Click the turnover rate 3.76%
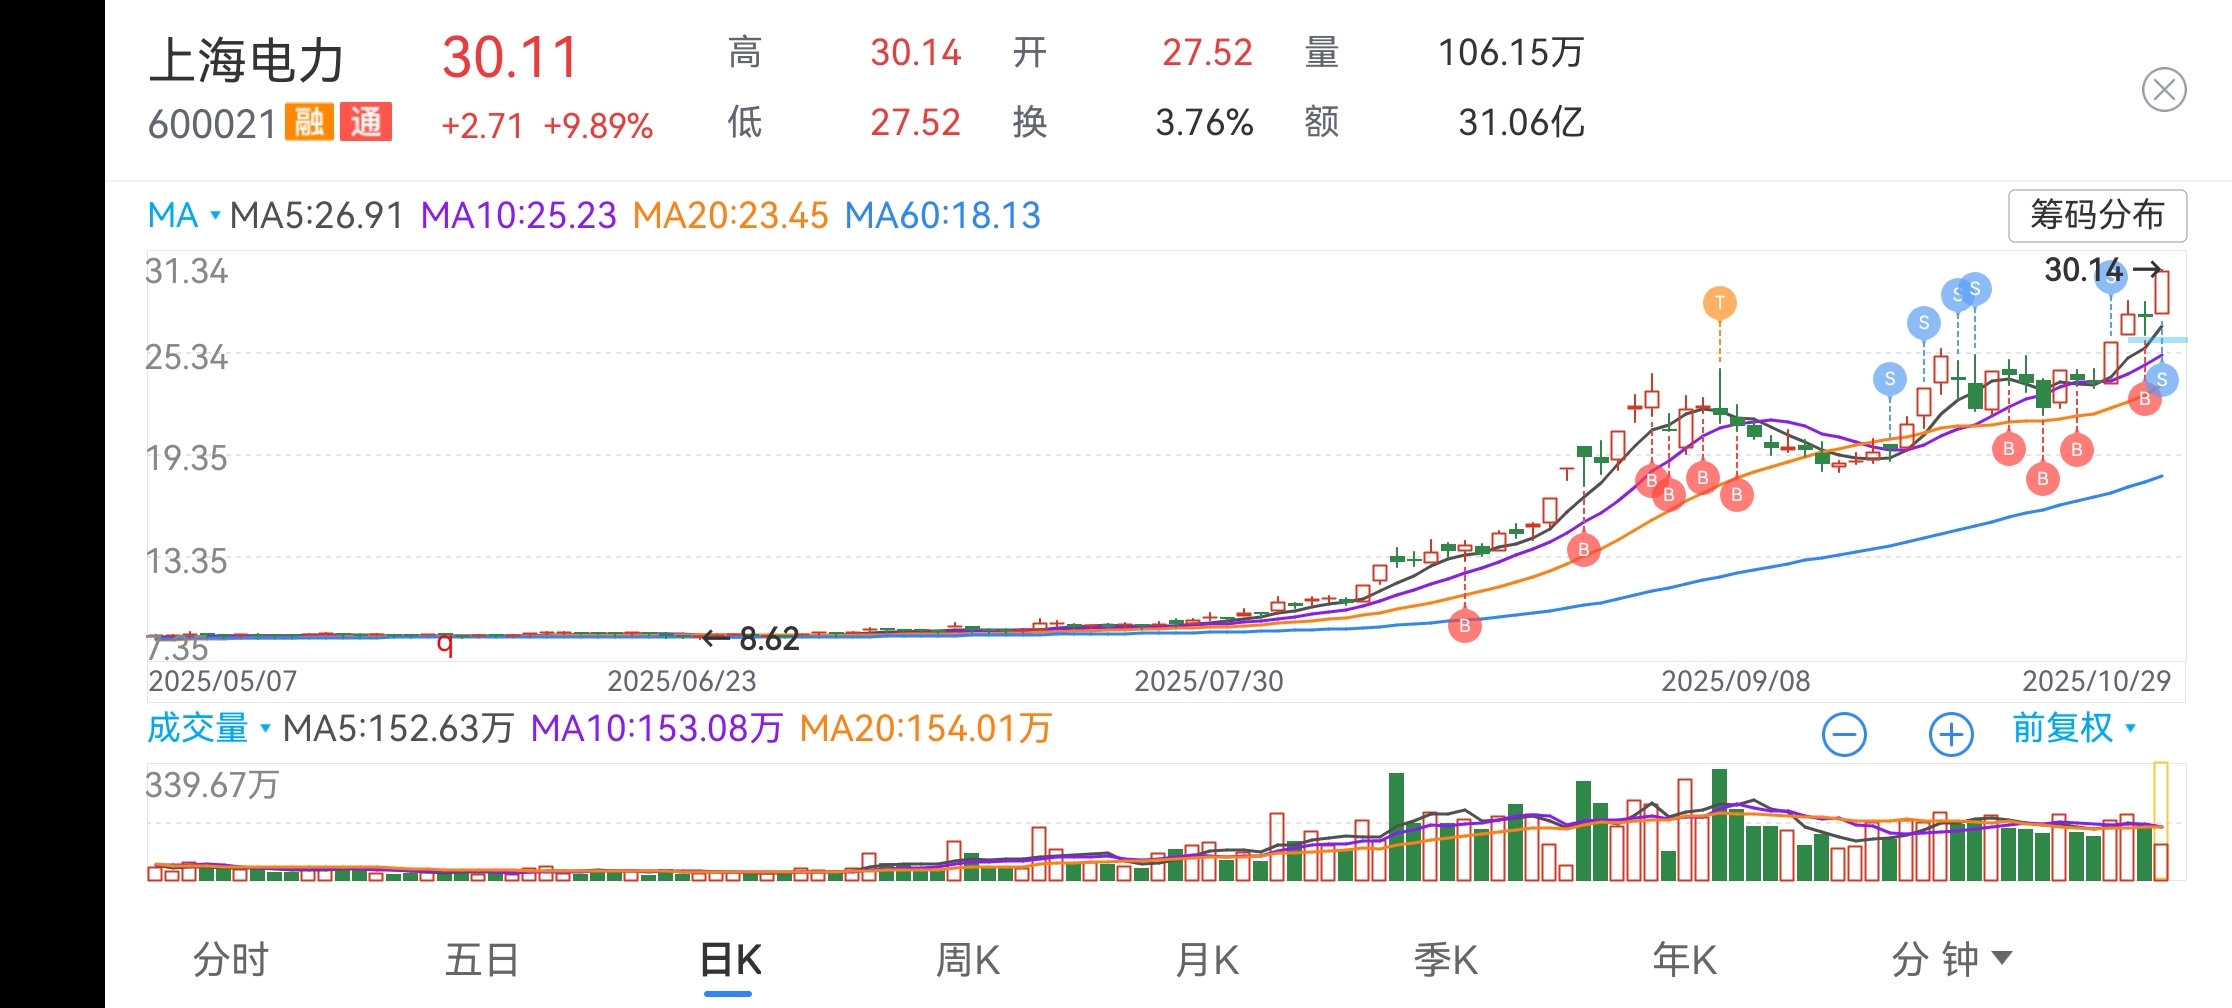 click(x=1204, y=123)
